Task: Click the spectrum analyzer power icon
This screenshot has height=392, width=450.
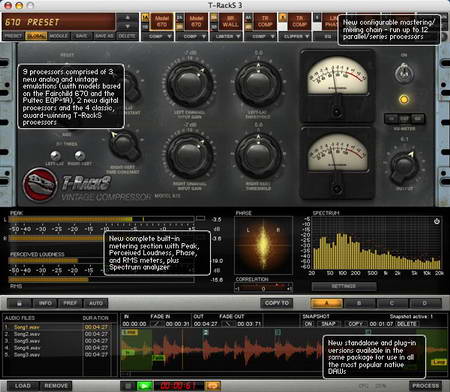Action: pyautogui.click(x=437, y=221)
